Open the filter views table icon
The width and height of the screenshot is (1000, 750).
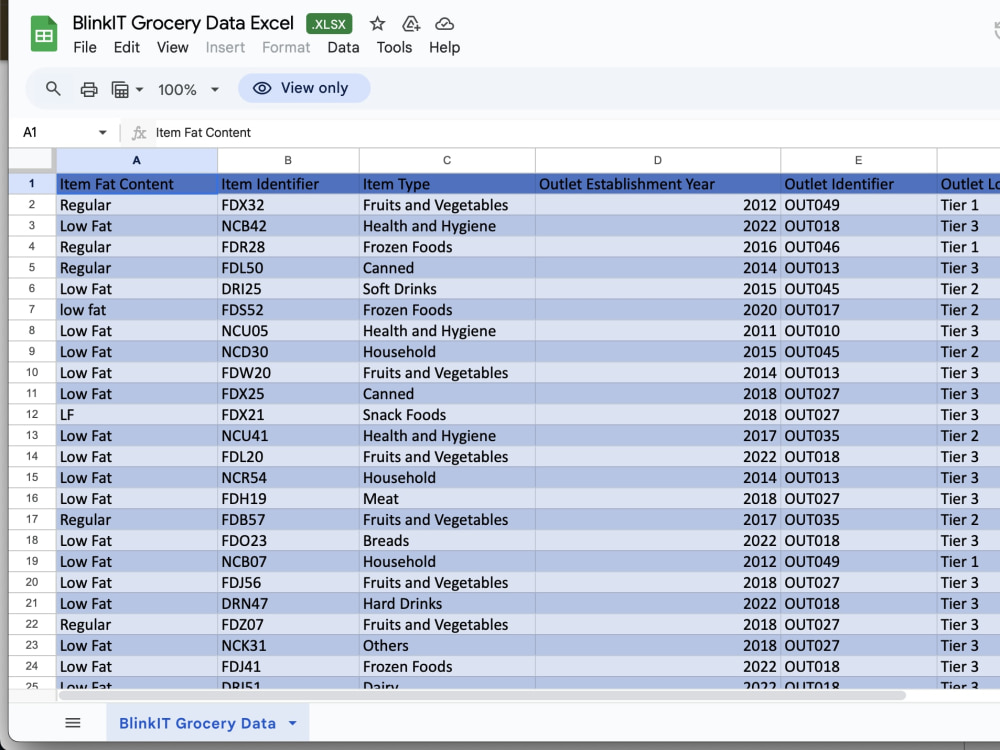[120, 89]
